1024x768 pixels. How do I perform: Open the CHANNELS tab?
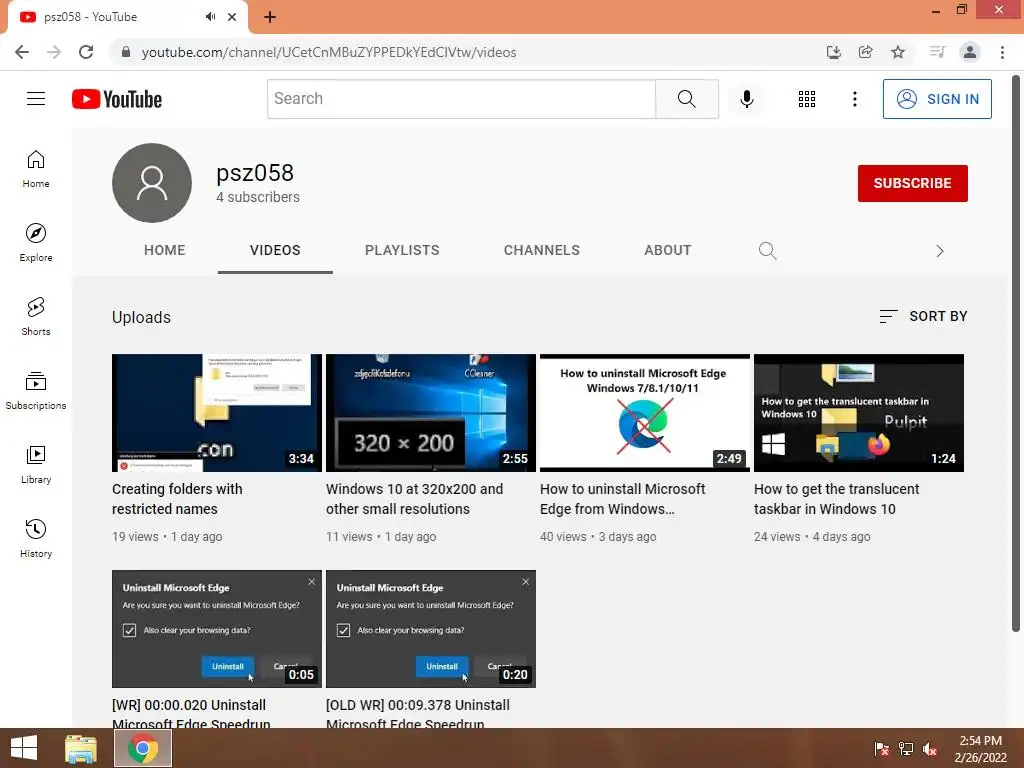(541, 250)
